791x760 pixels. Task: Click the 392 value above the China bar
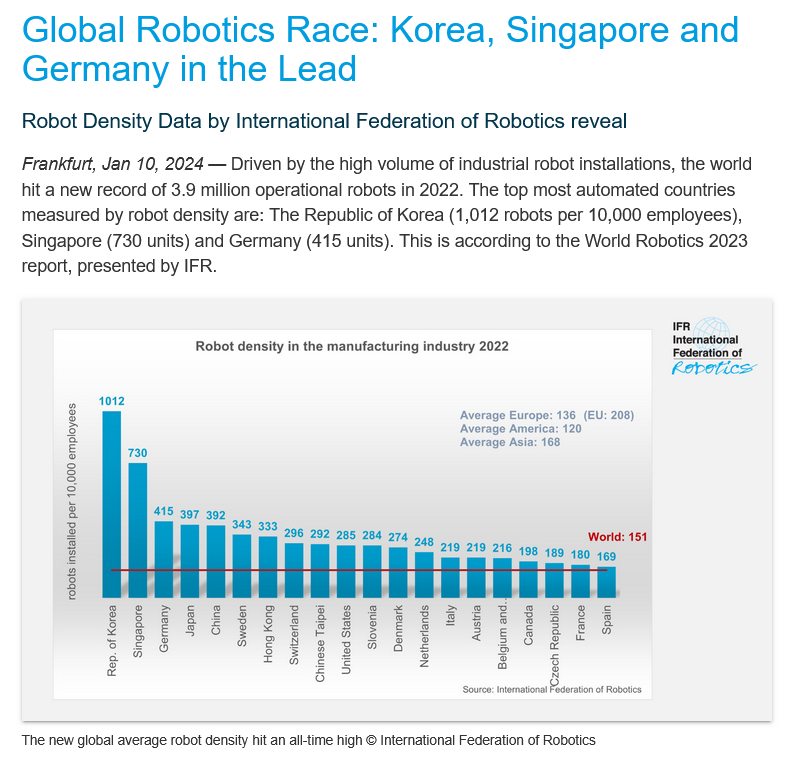coord(215,515)
